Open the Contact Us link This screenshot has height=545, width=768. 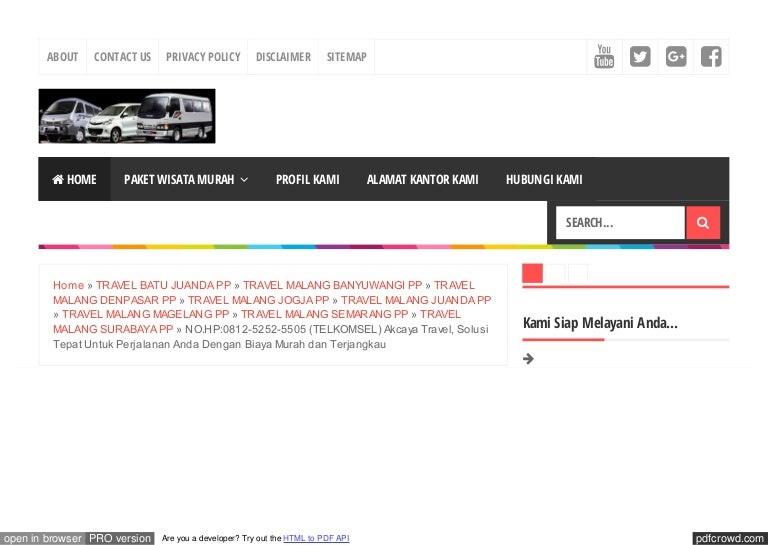(122, 57)
